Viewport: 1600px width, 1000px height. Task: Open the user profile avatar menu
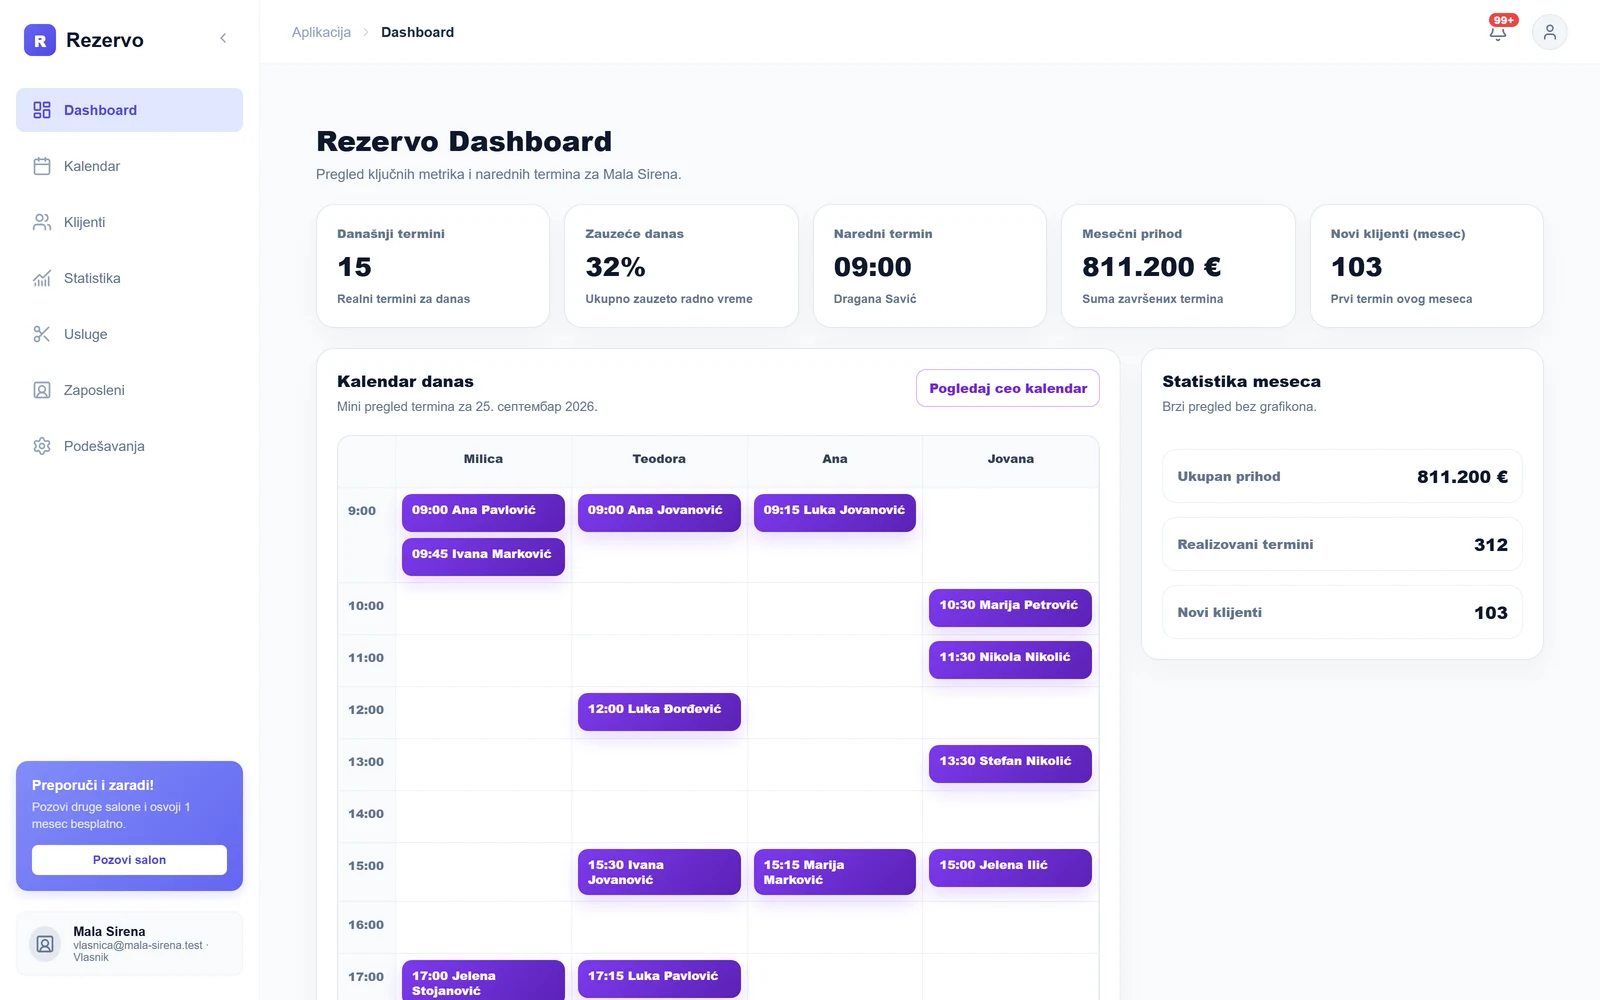click(x=1550, y=32)
